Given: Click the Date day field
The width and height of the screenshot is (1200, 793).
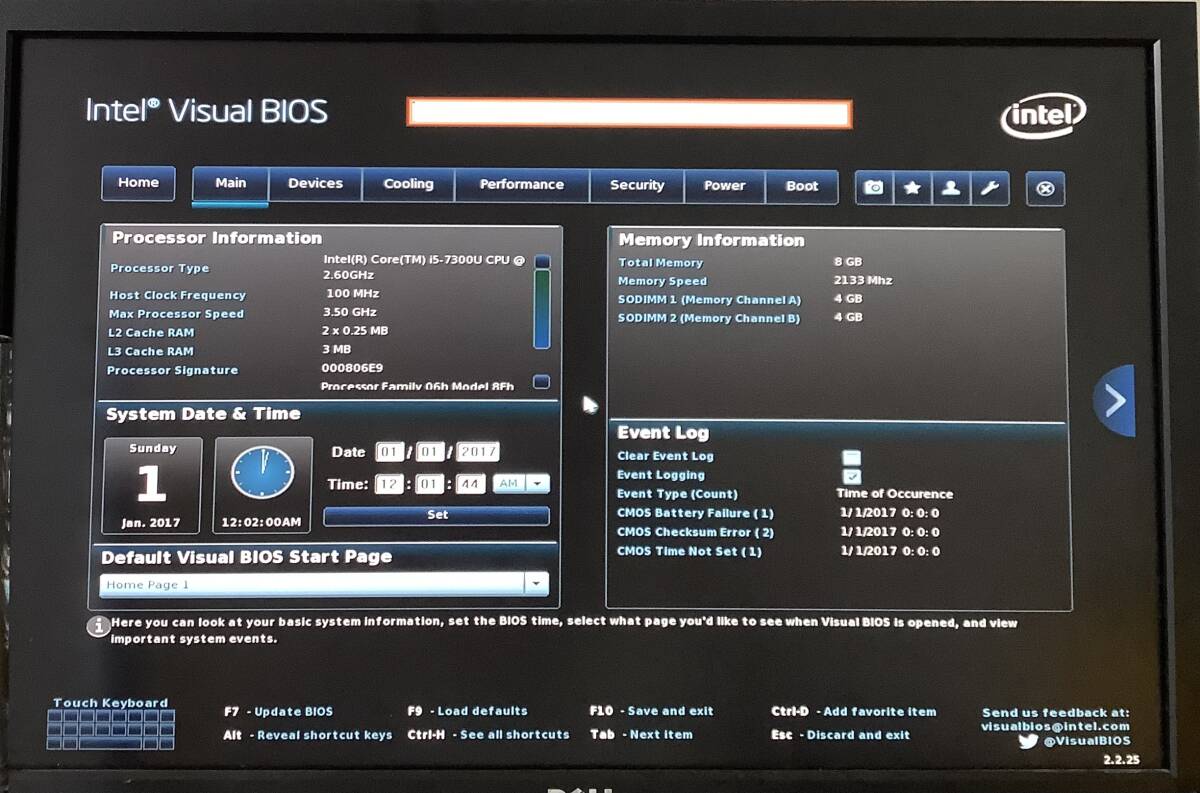Looking at the screenshot, I should [x=430, y=452].
